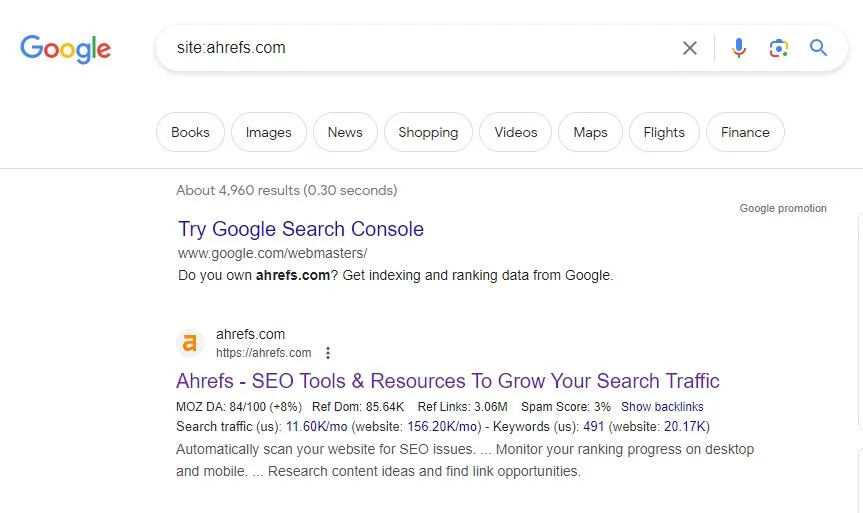Click the 11.60K/mo search traffic link
The width and height of the screenshot is (863, 513).
[316, 427]
